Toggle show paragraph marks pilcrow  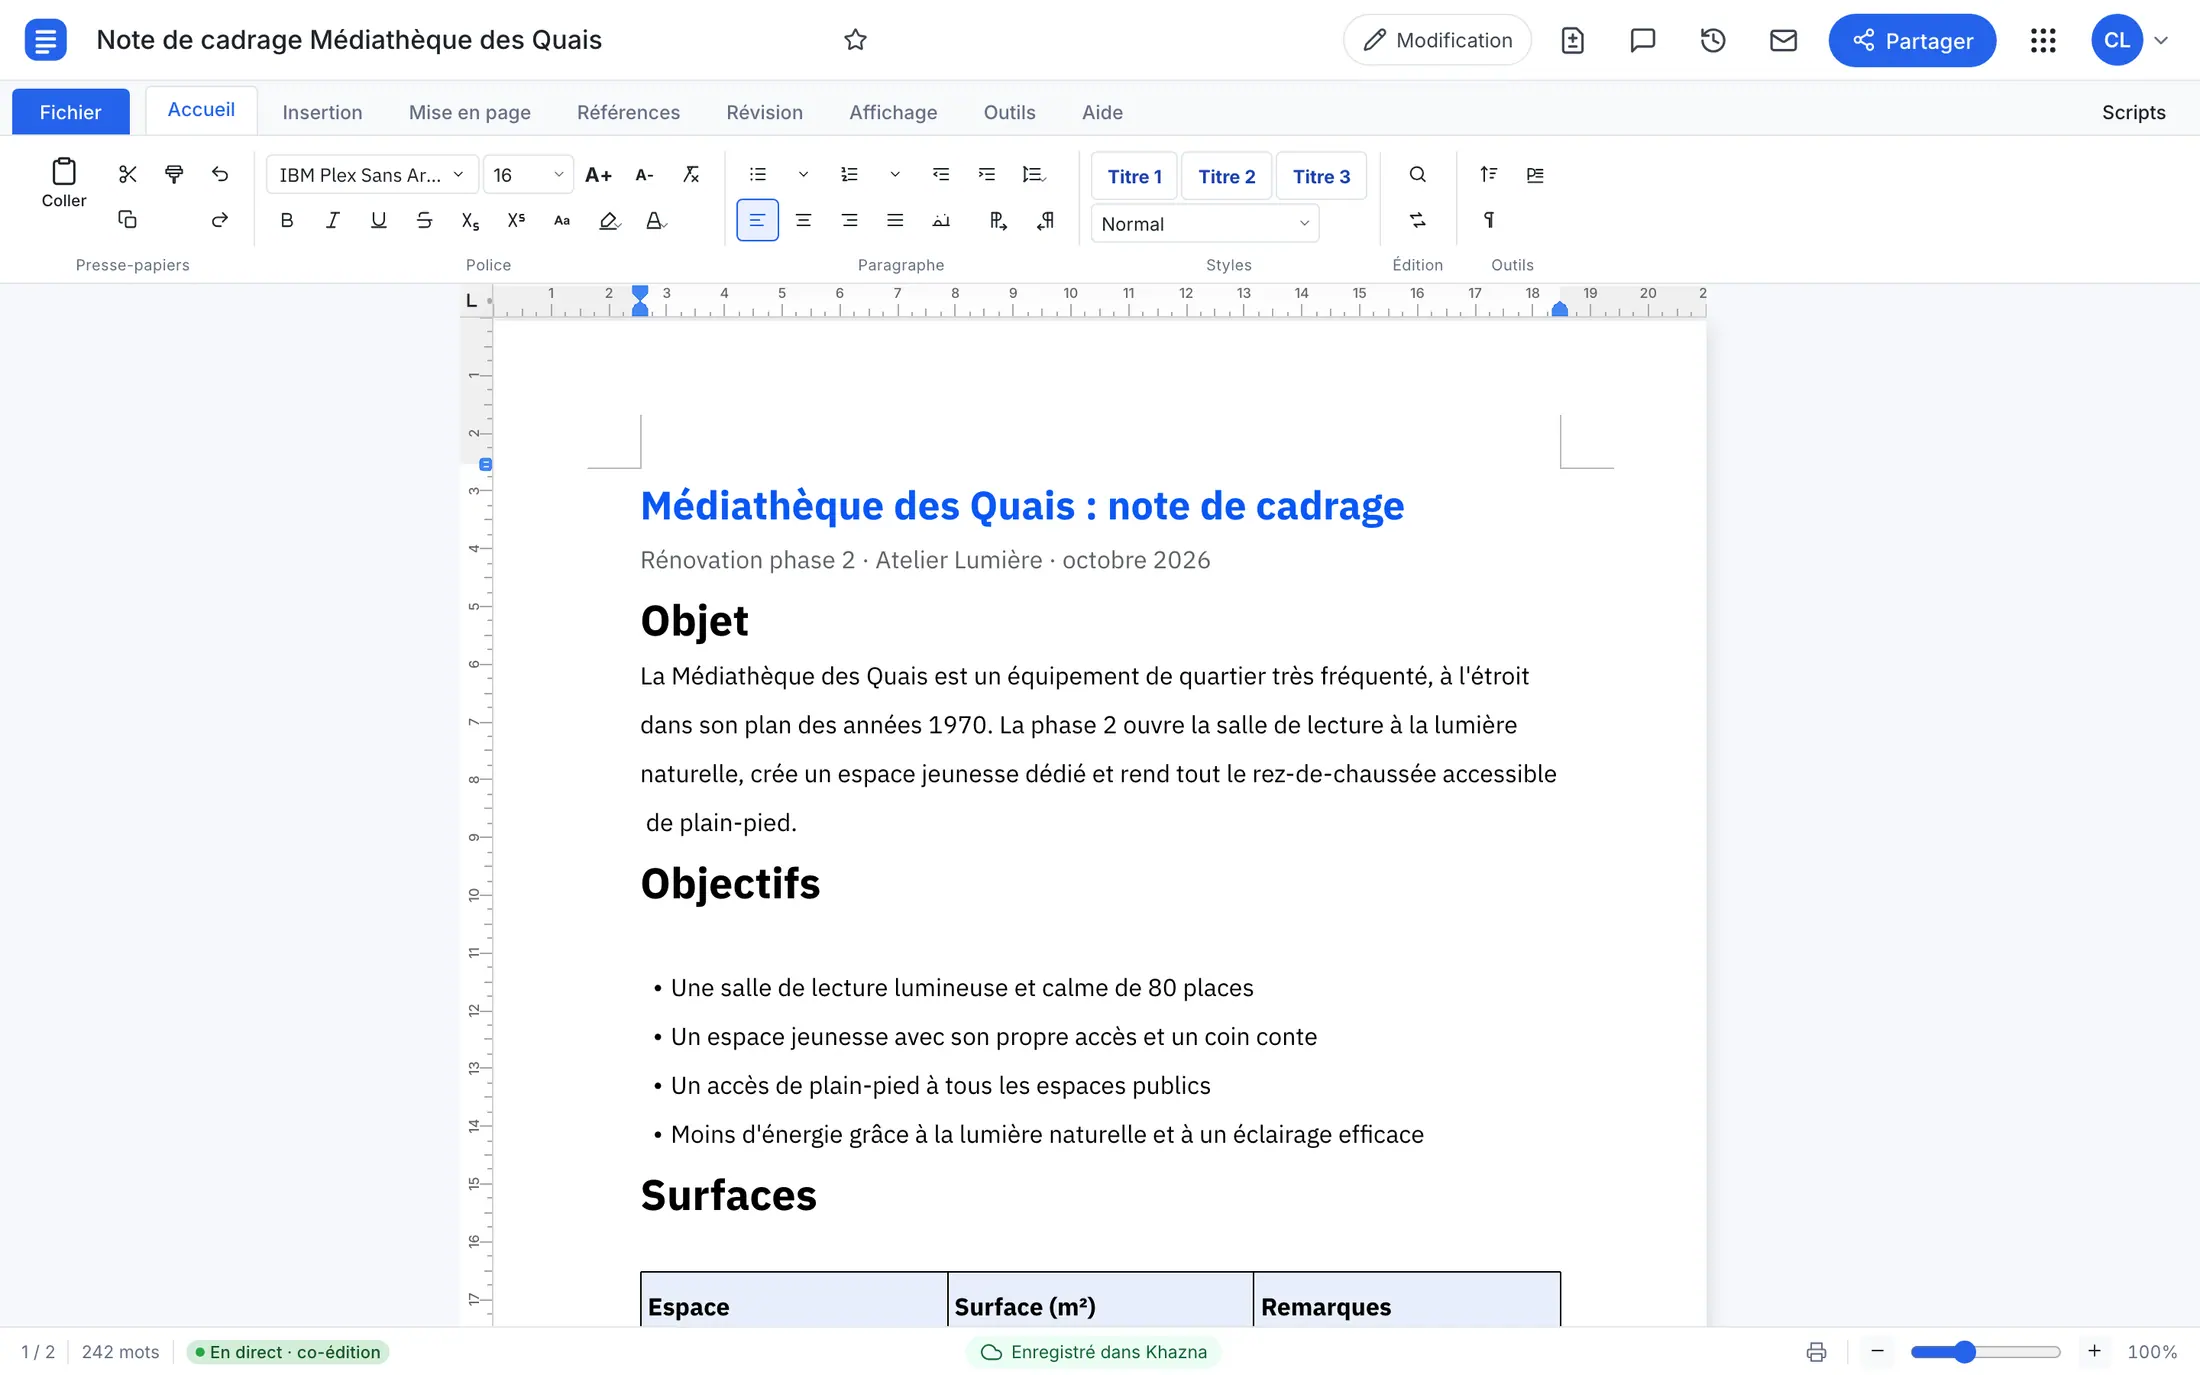point(1488,220)
